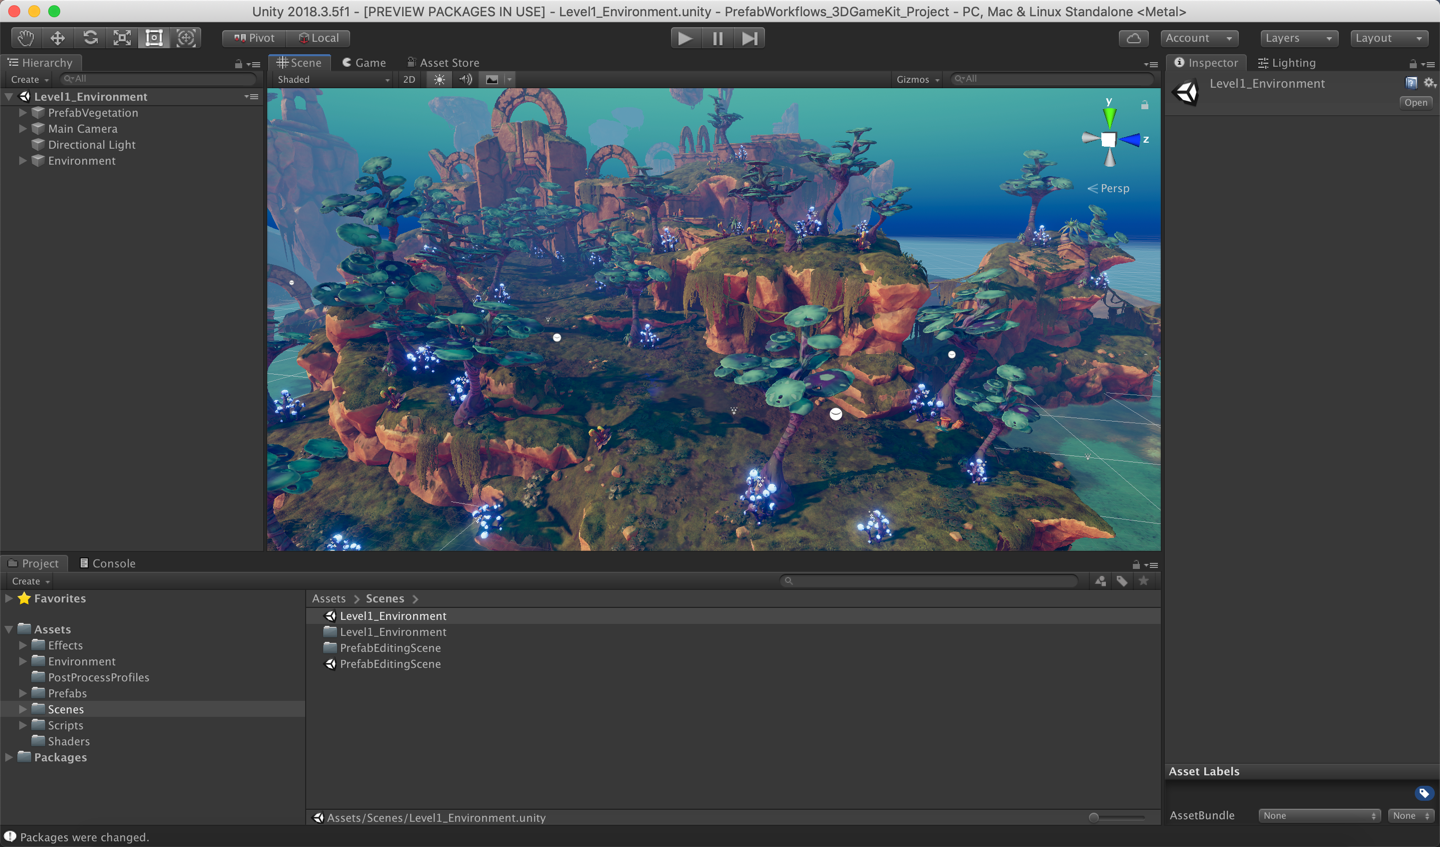Click the Z axis cone on scene gizmo
This screenshot has width=1440, height=847.
tap(1131, 140)
